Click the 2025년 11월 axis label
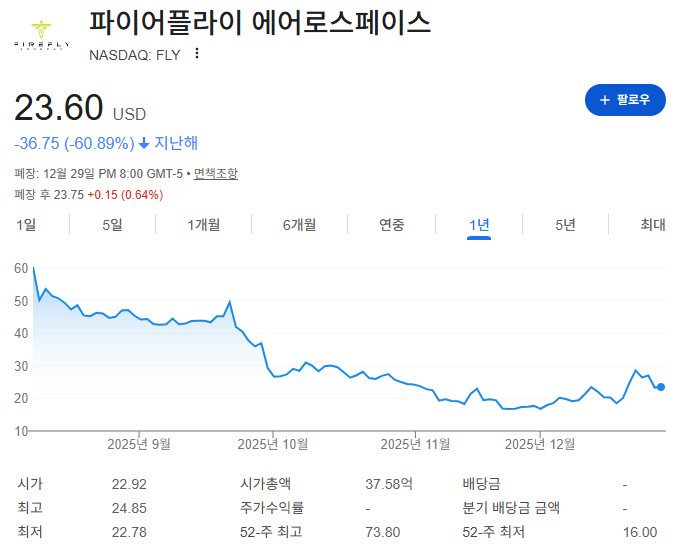This screenshot has height=546, width=679. 415,444
